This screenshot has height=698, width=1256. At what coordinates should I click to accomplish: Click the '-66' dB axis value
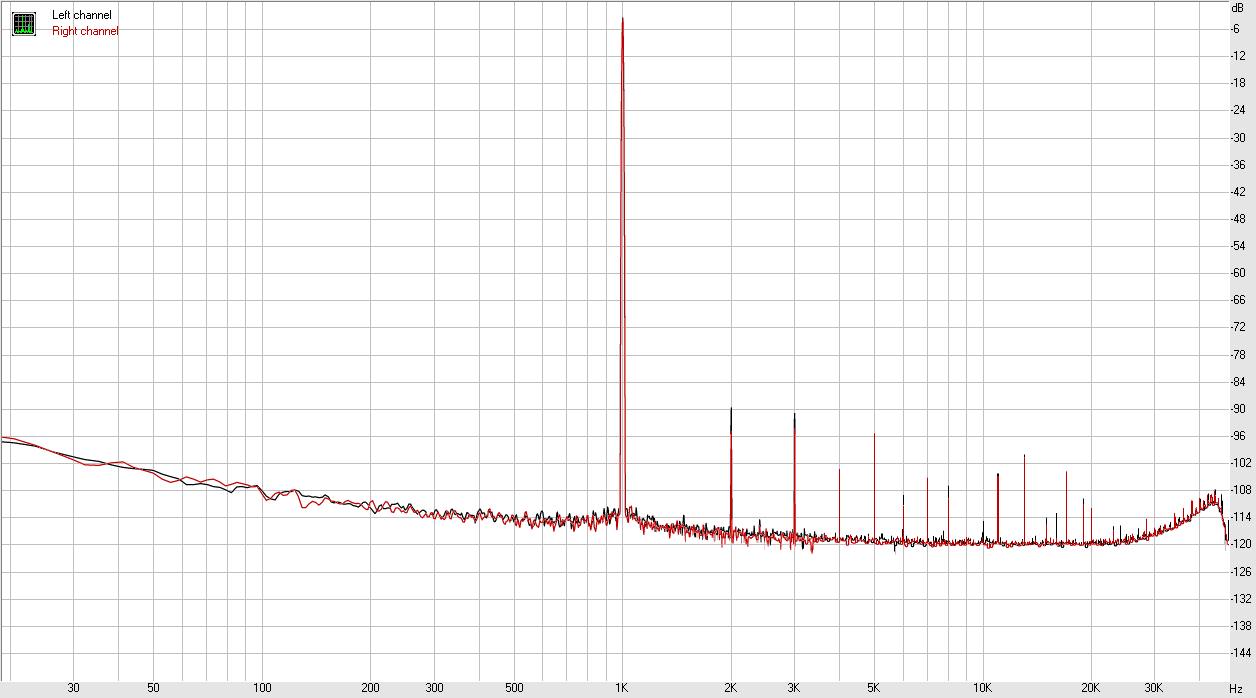(1238, 299)
